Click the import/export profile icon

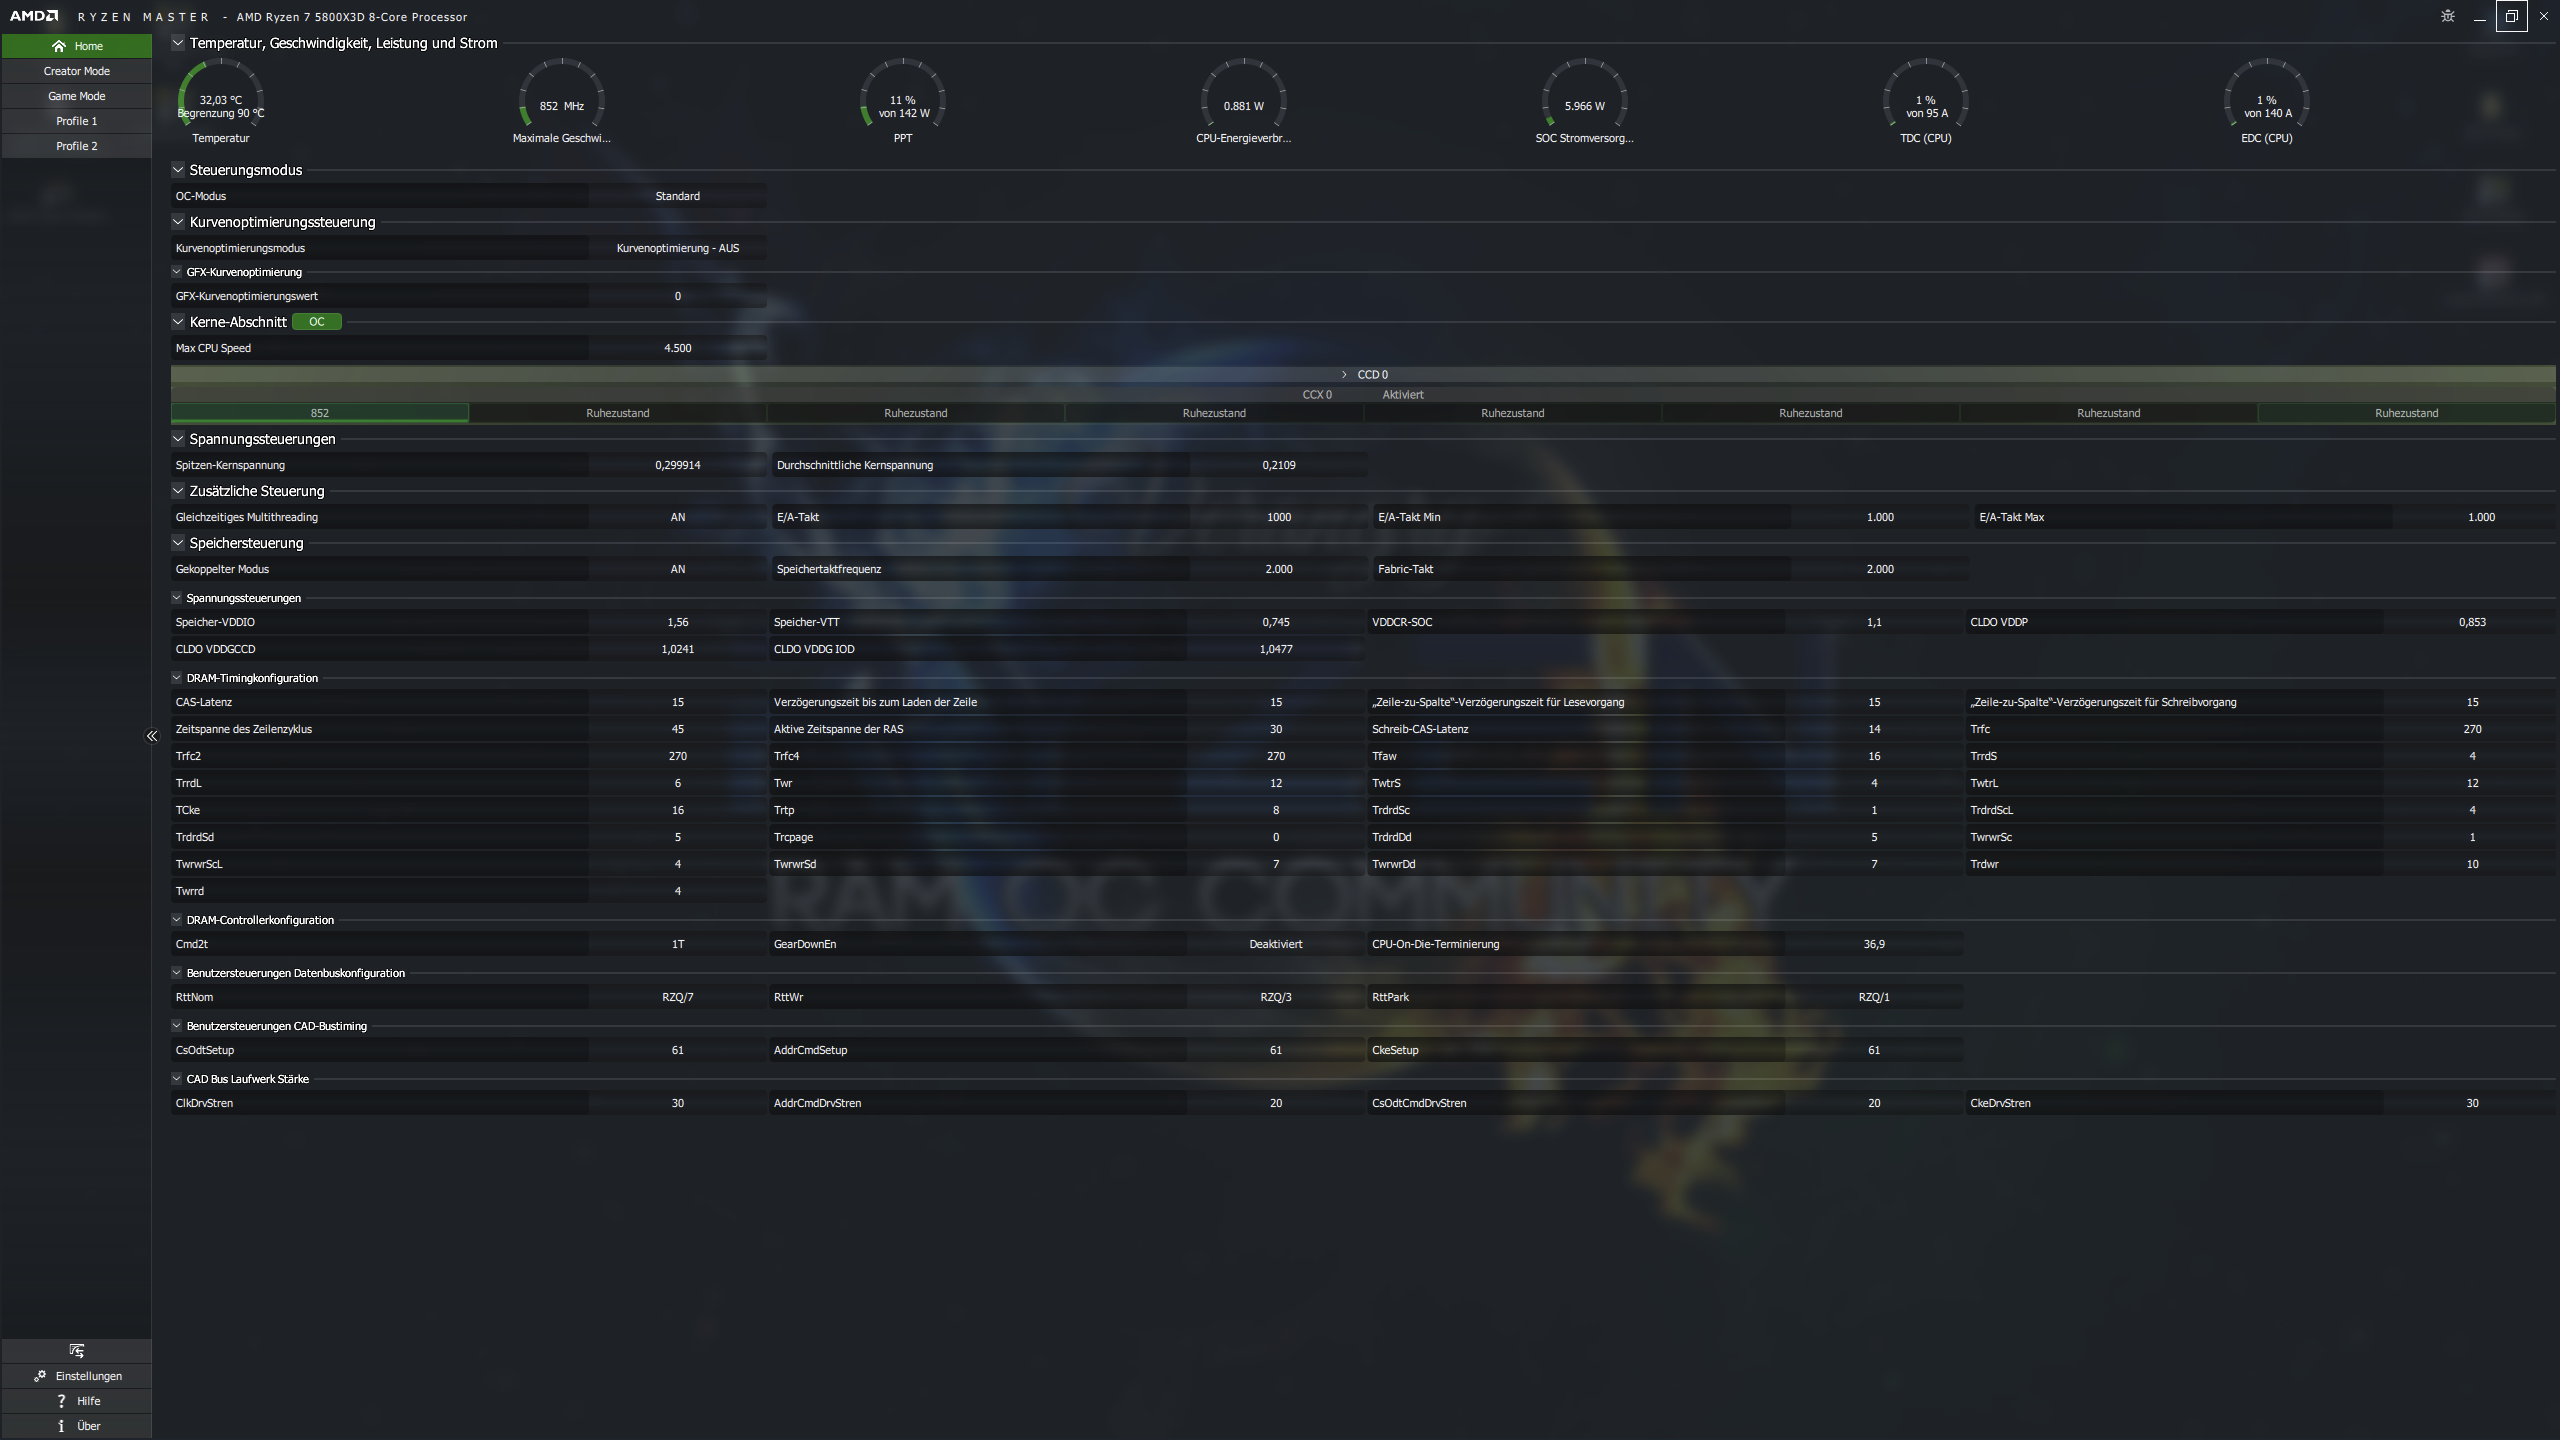[77, 1351]
